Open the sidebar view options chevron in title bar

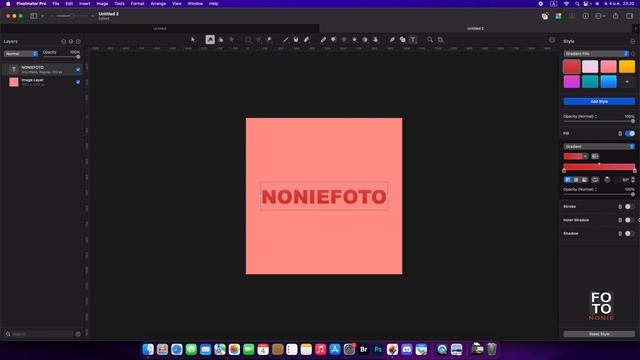[42, 16]
